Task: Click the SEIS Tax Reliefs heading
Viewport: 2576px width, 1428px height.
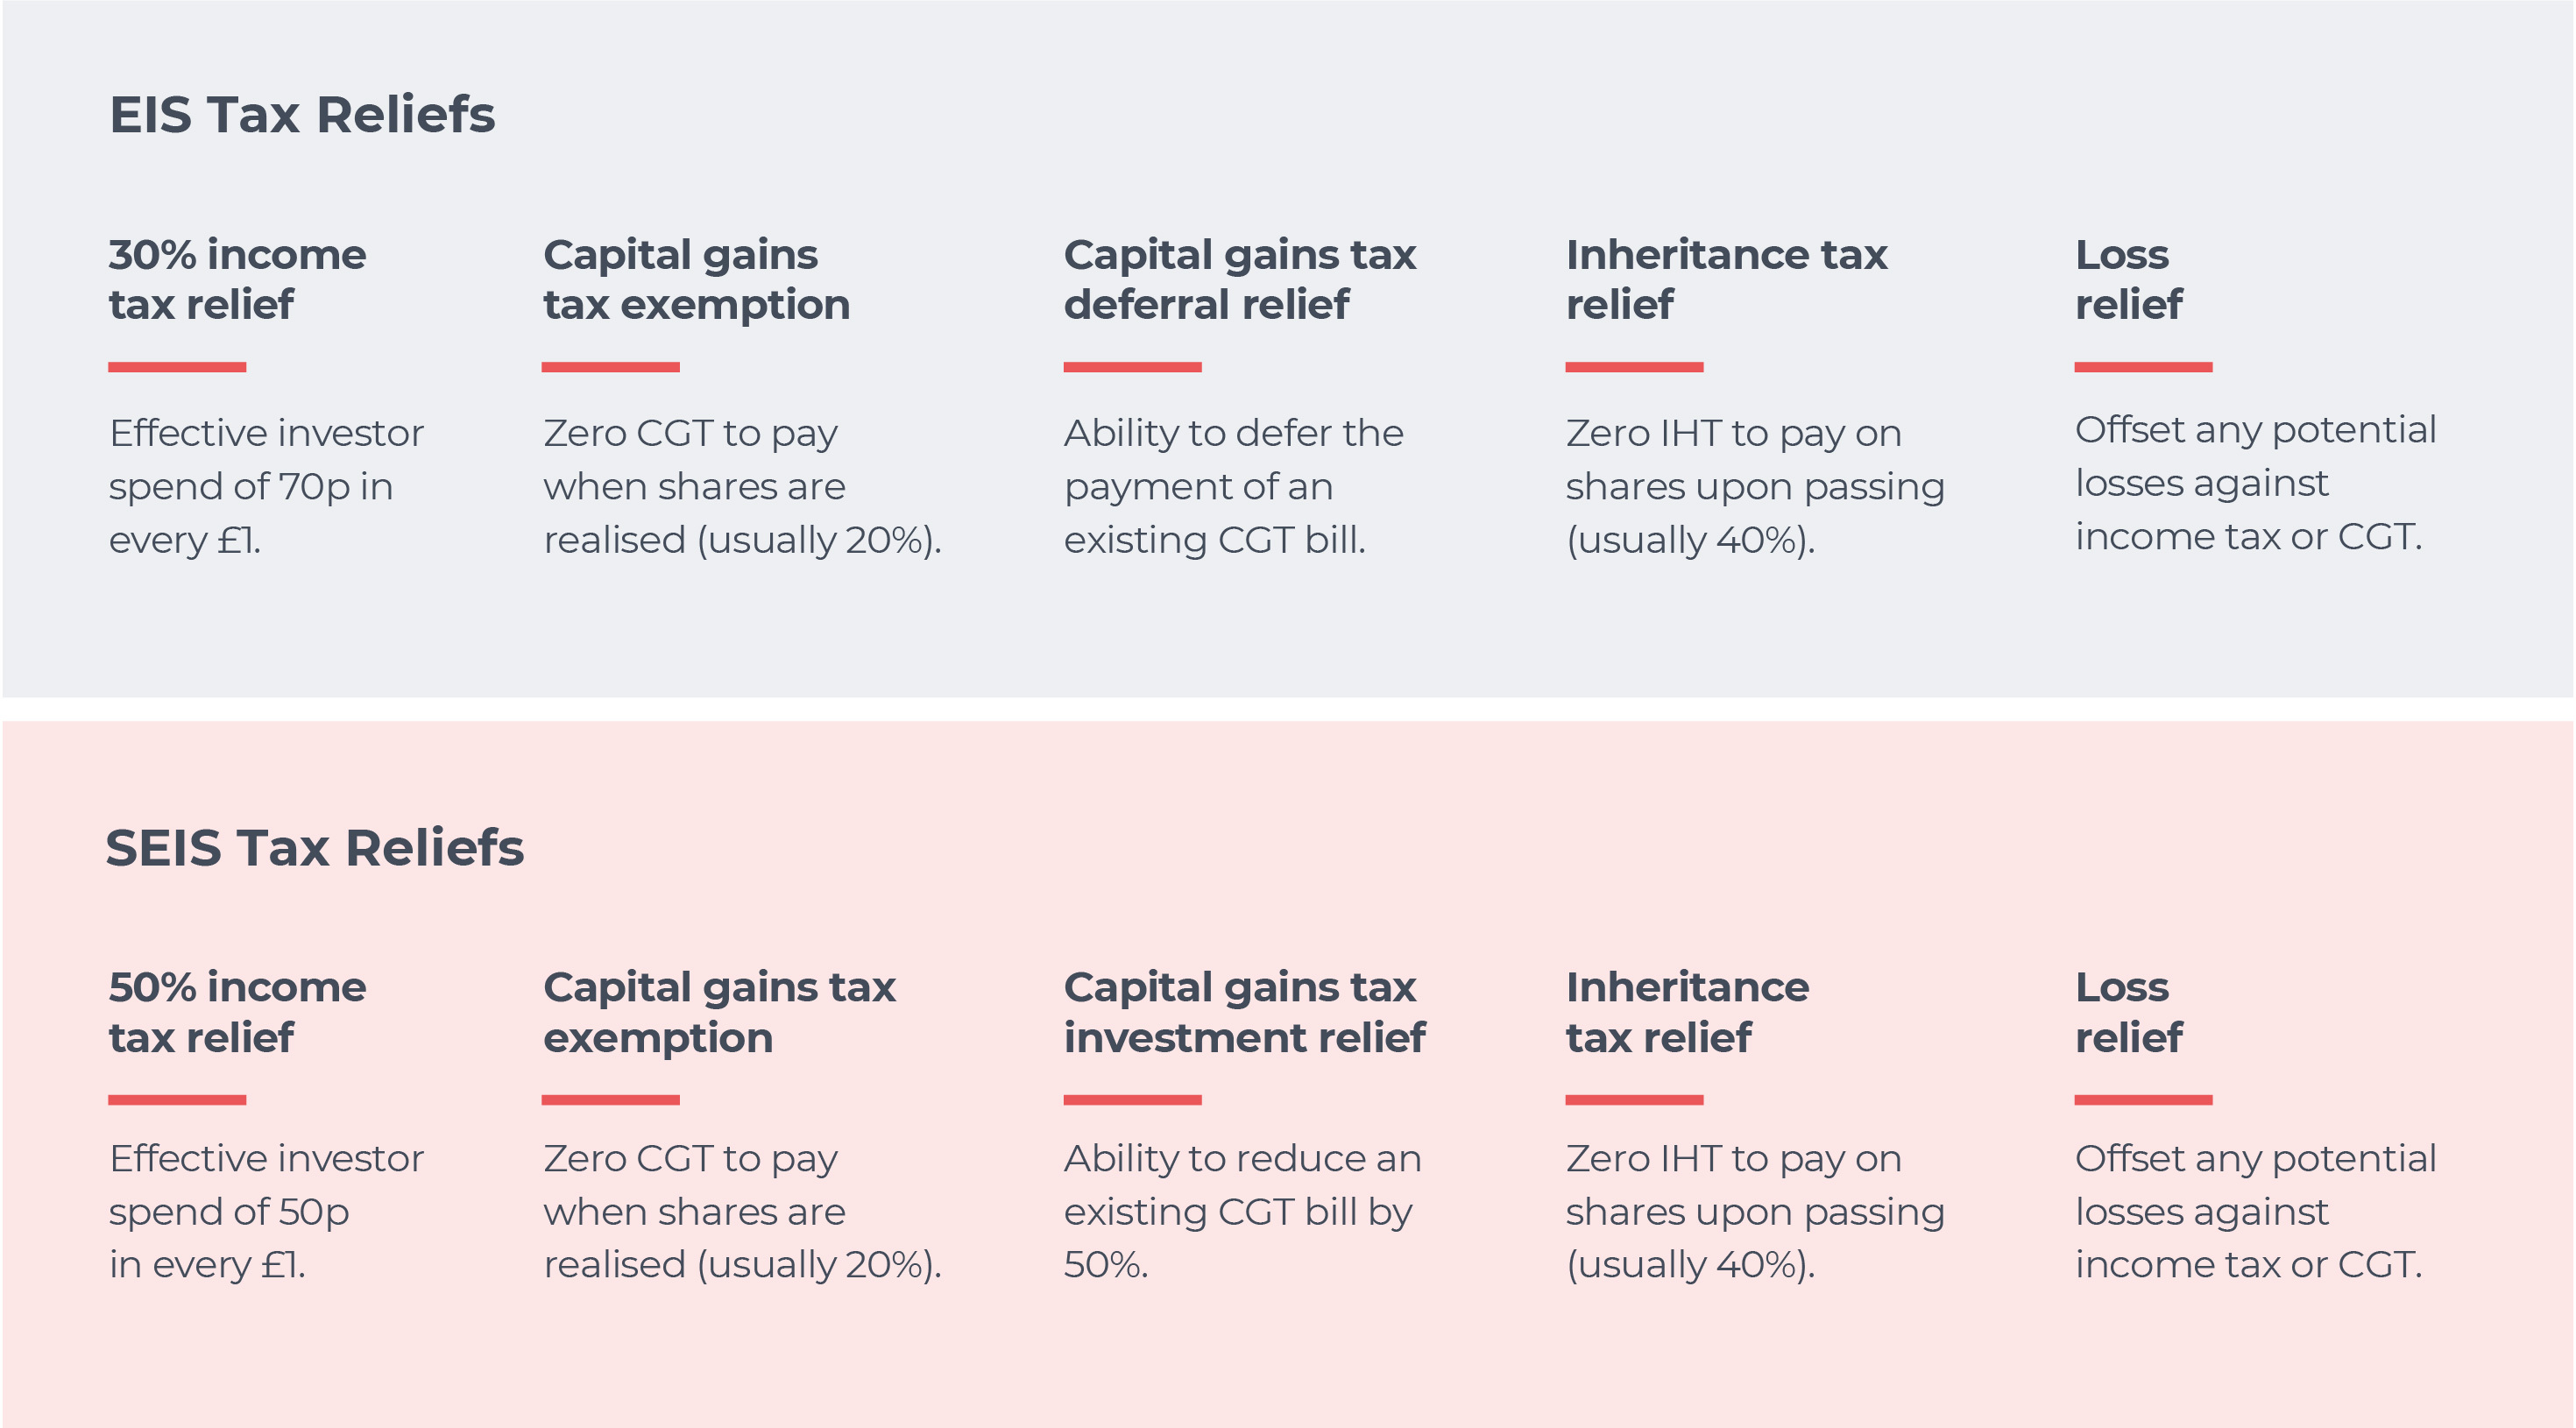Action: [x=314, y=848]
